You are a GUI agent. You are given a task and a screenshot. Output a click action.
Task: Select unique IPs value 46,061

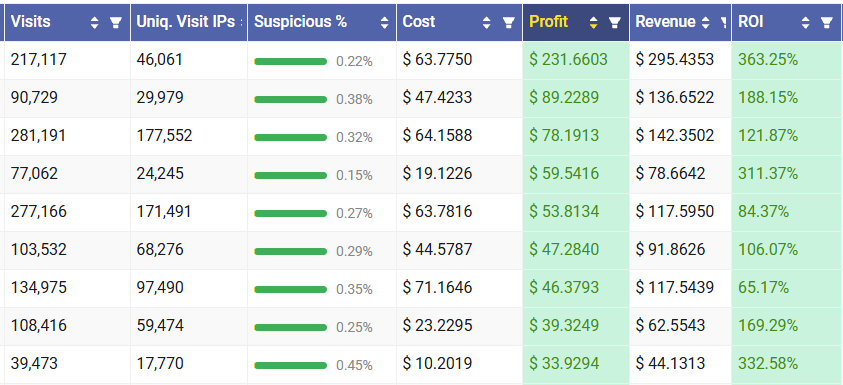pos(160,59)
